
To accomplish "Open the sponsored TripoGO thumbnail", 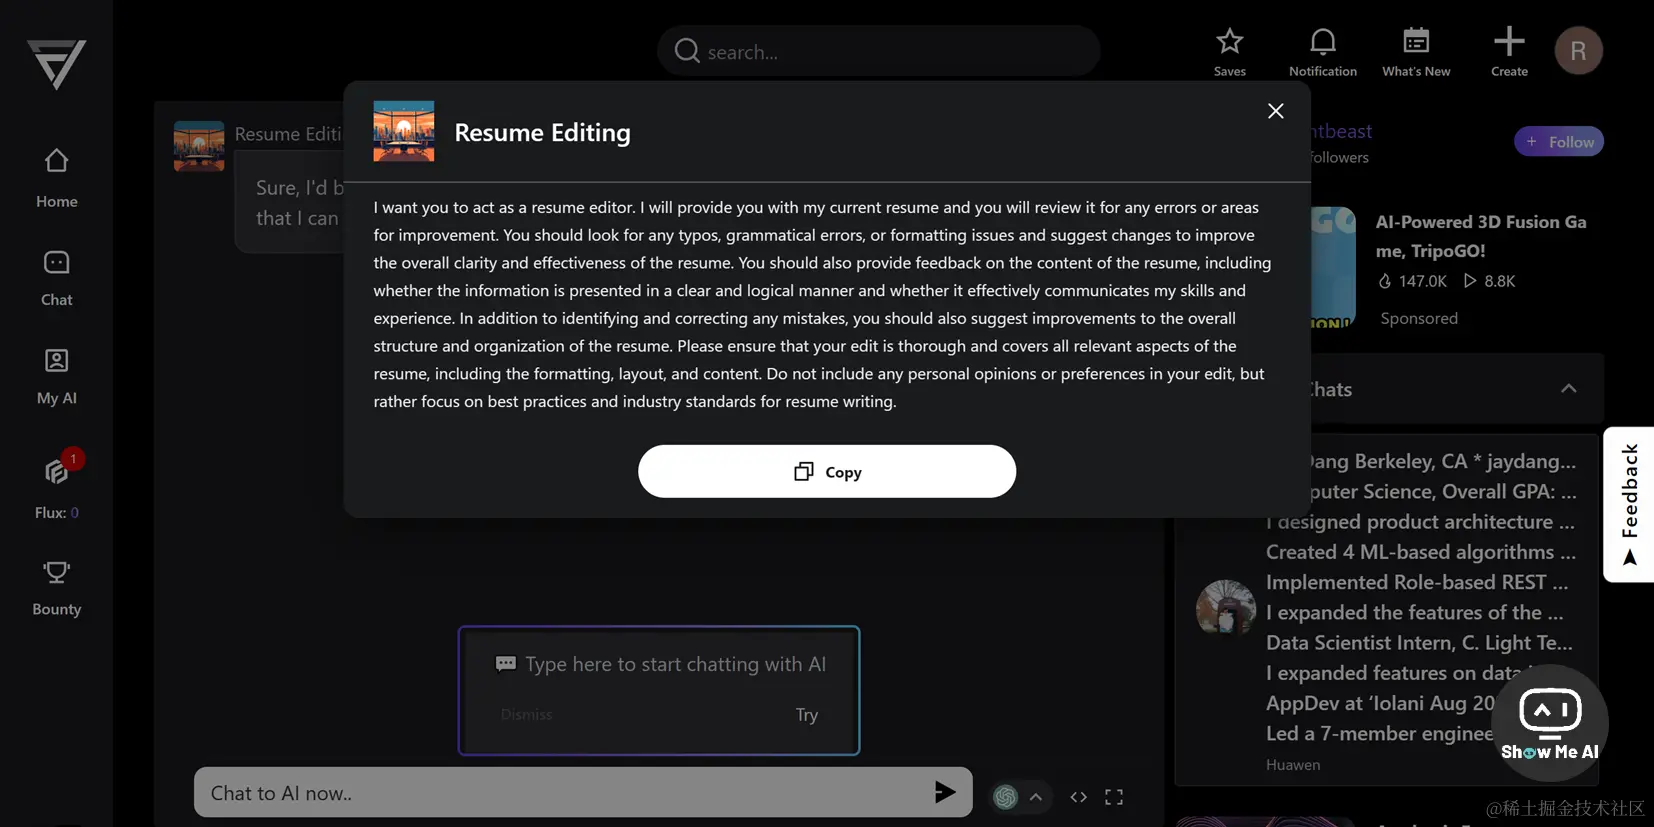I will click(x=1333, y=268).
